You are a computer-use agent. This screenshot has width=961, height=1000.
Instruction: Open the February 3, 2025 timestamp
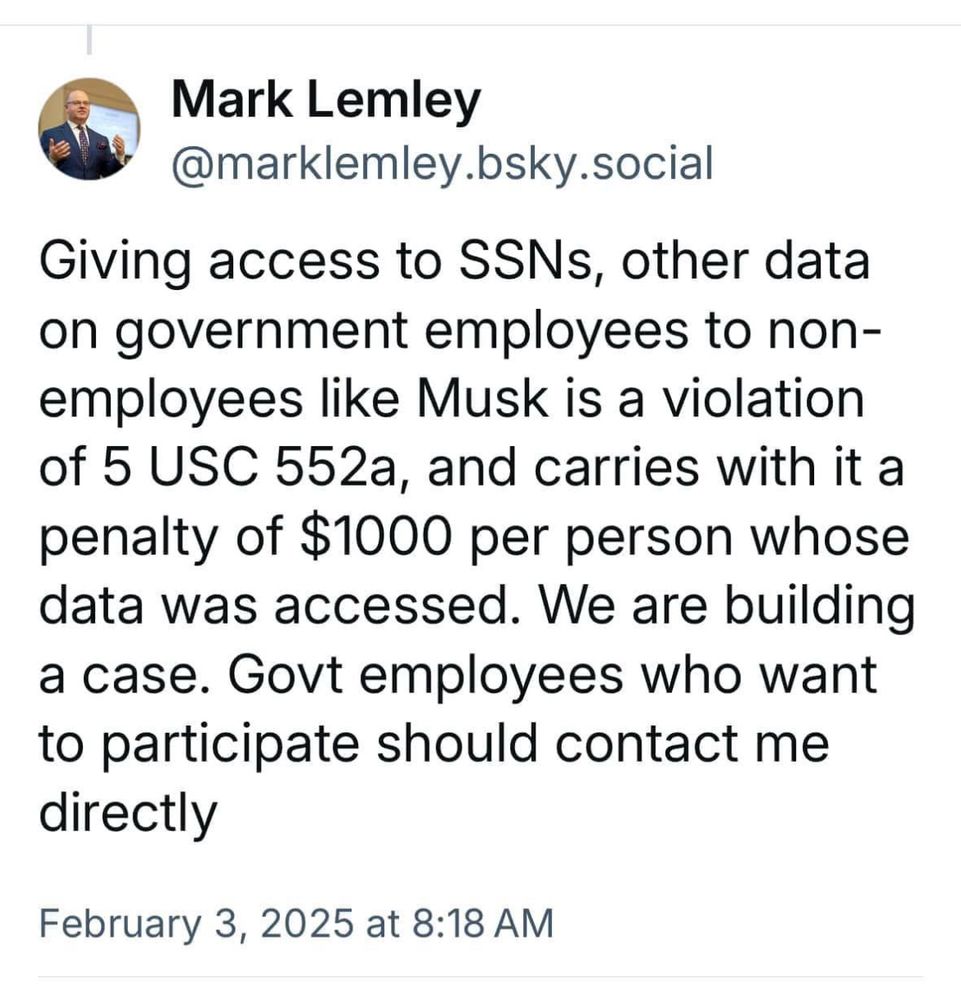tap(295, 922)
